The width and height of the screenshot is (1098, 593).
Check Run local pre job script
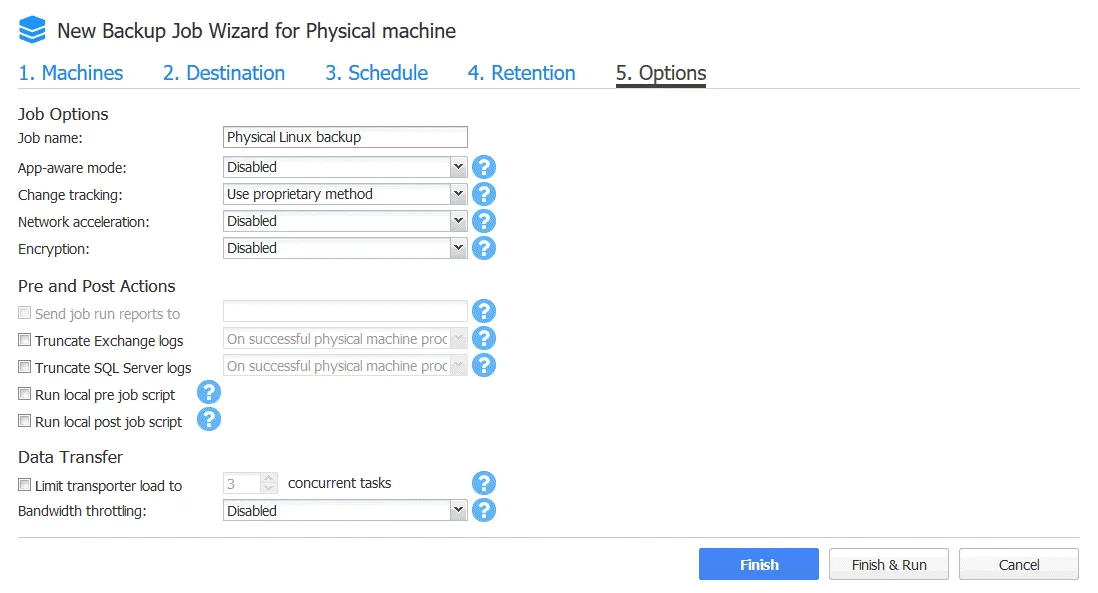tap(25, 395)
